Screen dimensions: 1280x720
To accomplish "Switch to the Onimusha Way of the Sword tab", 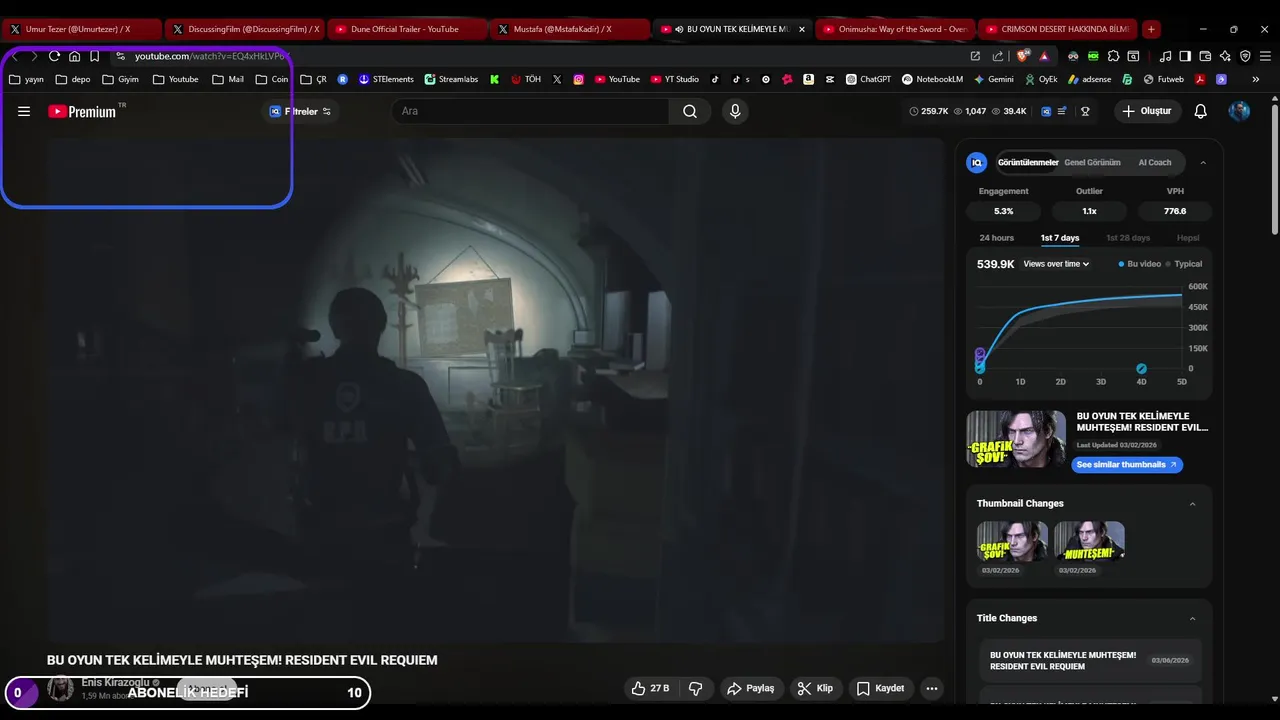I will pyautogui.click(x=893, y=29).
